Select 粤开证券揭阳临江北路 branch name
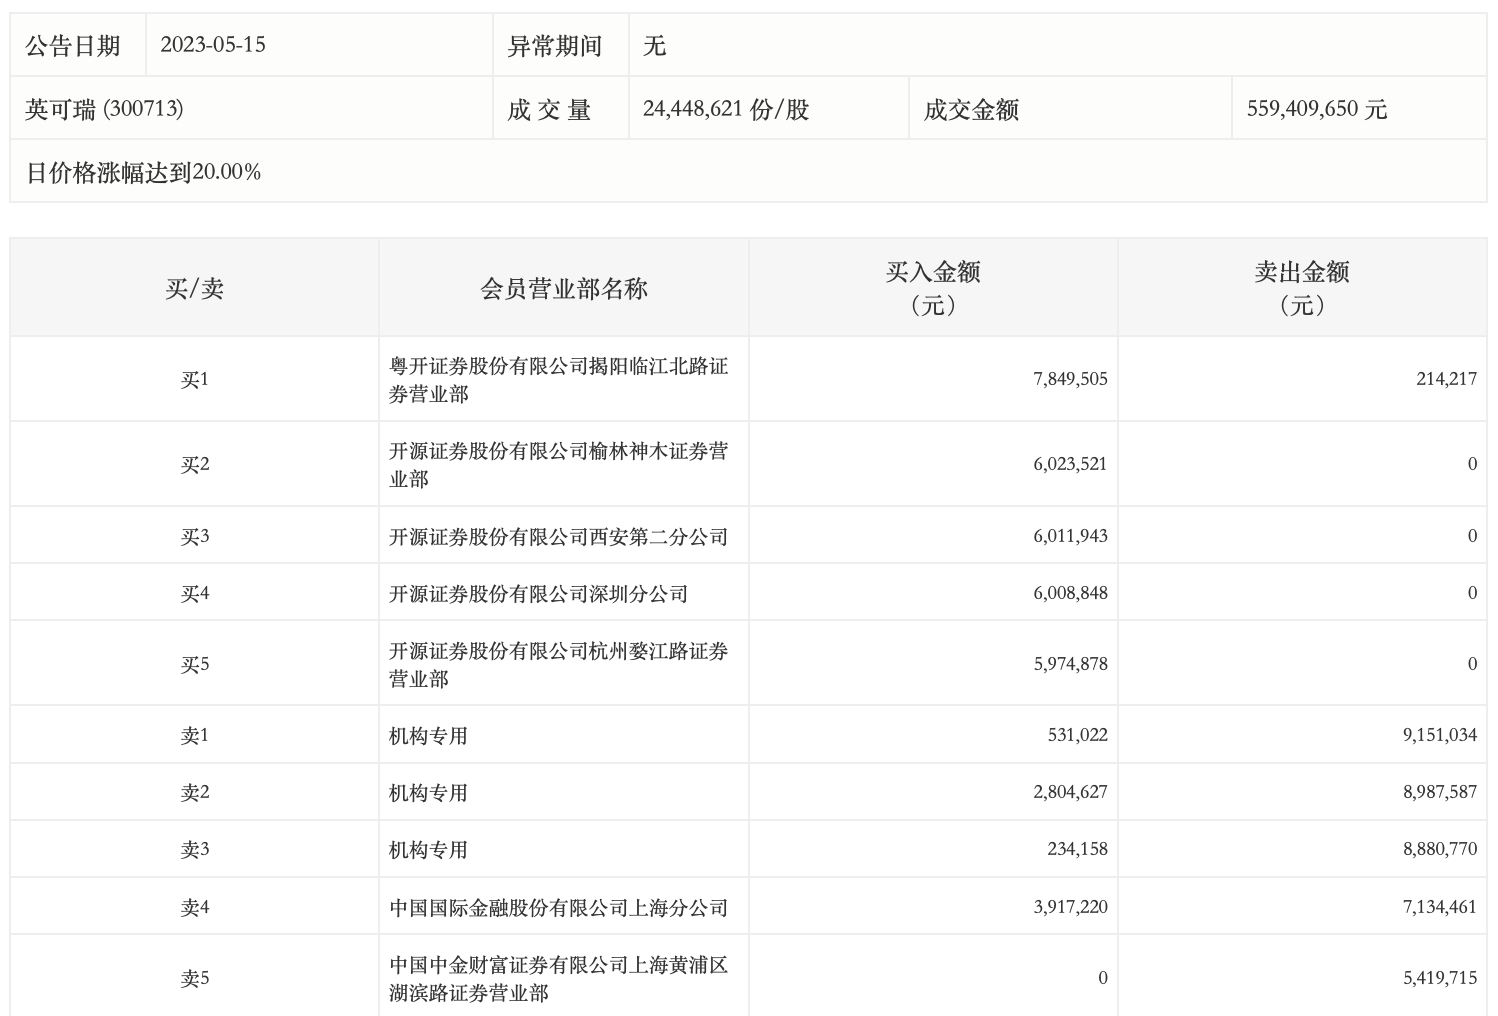This screenshot has width=1498, height=1016. point(558,380)
